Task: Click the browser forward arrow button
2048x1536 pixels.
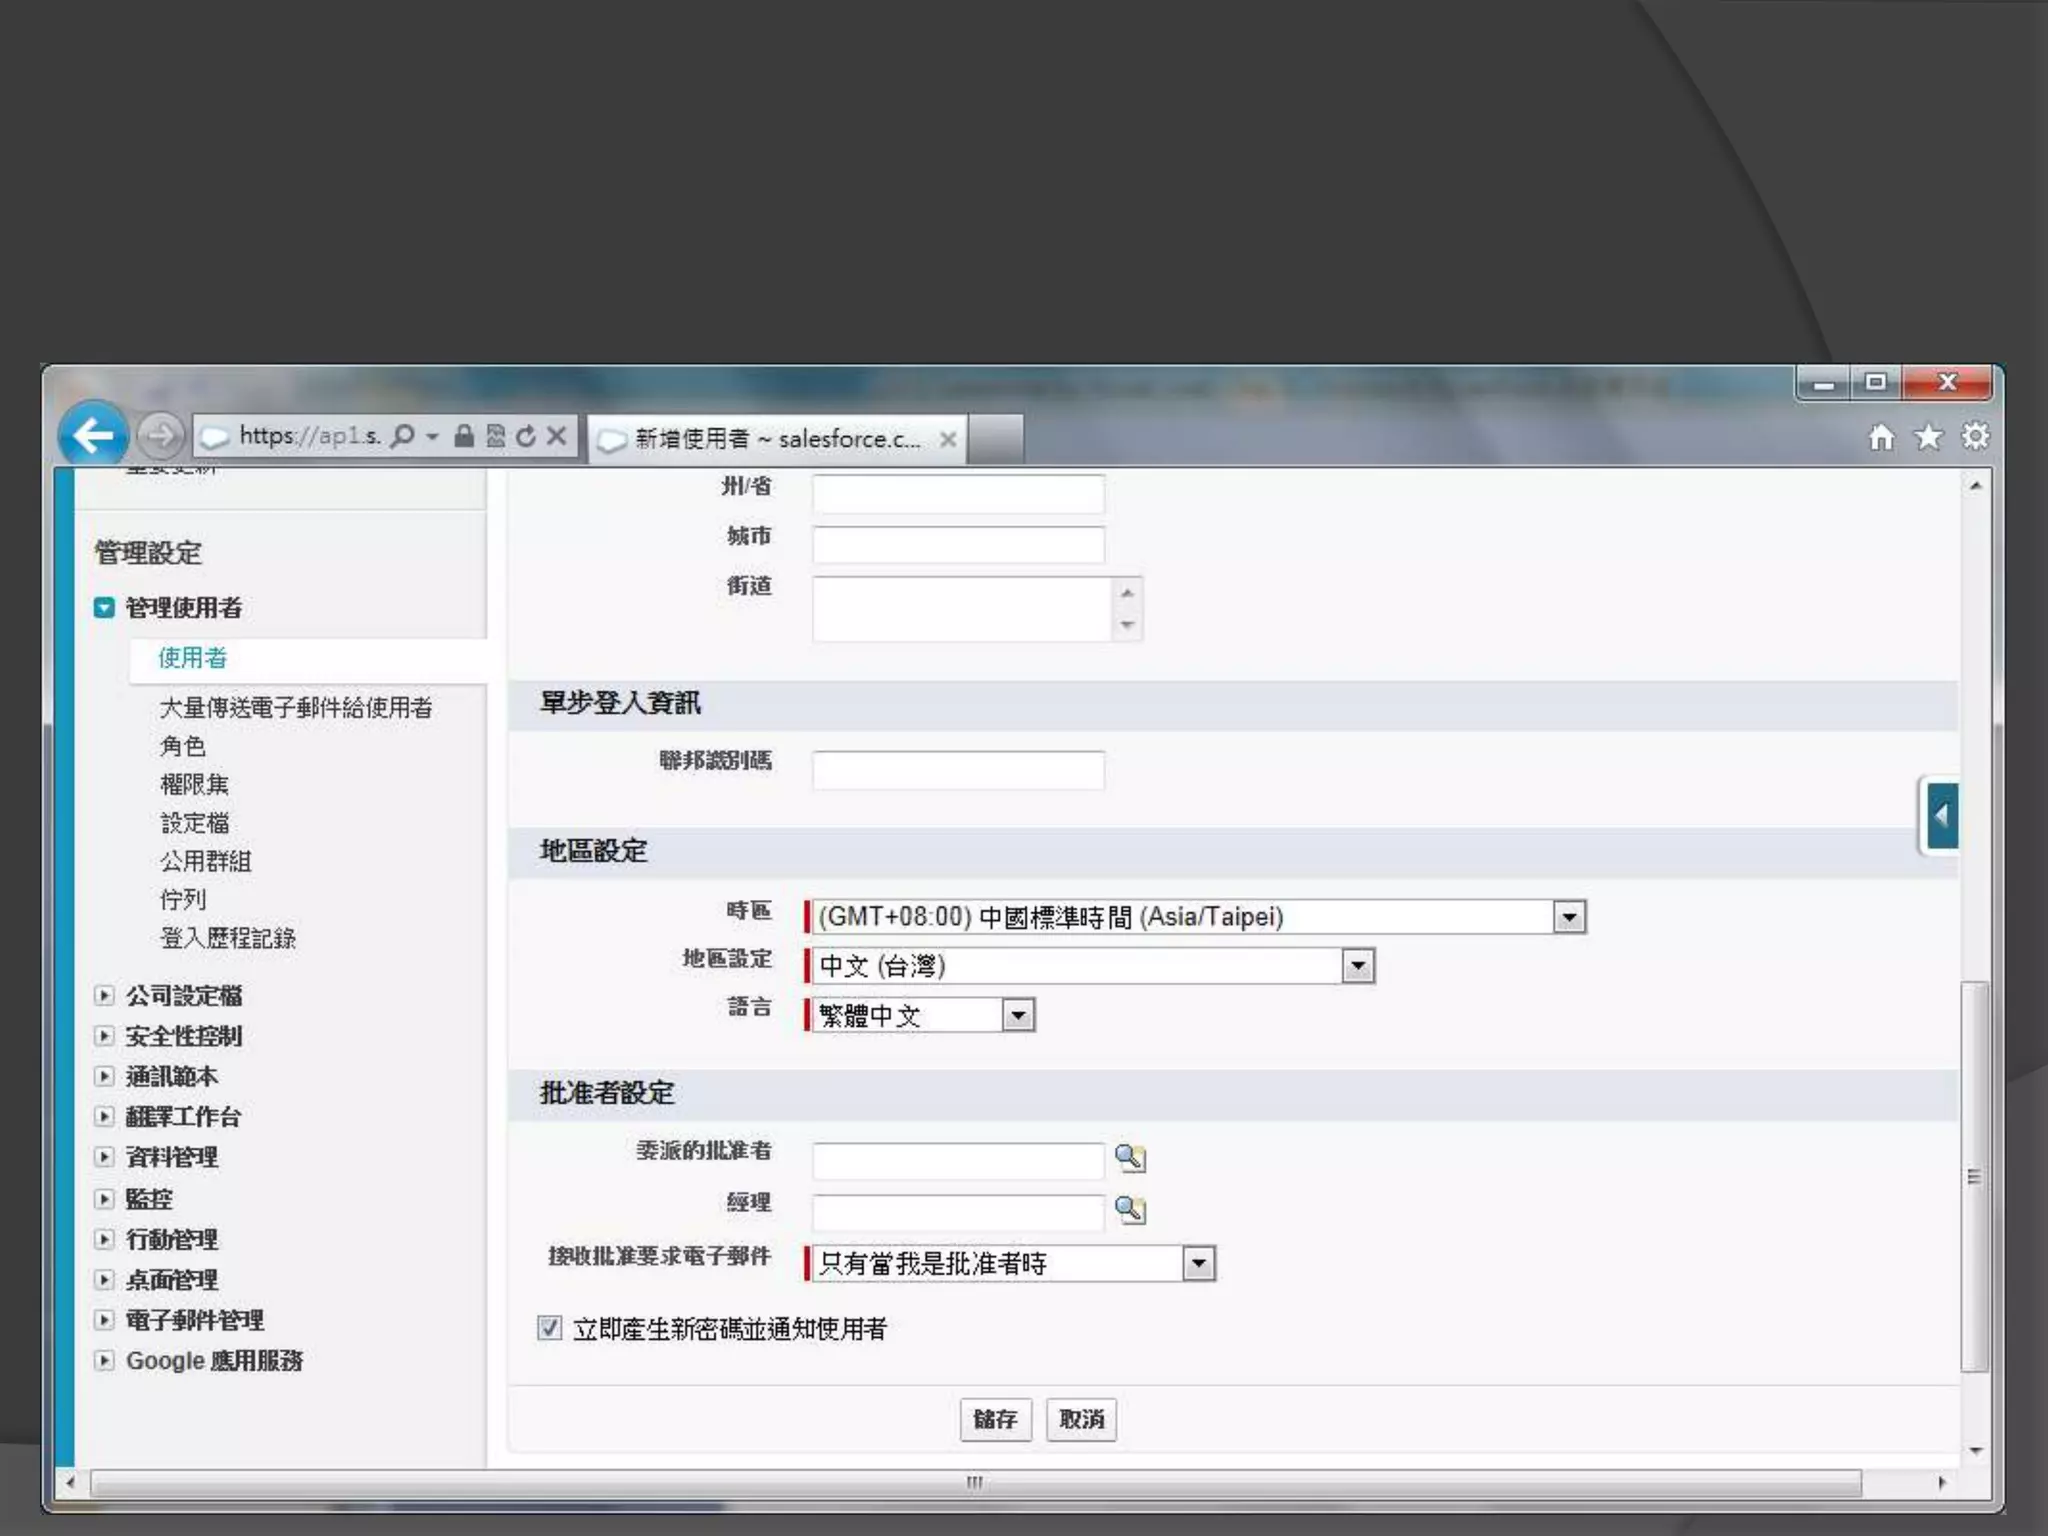Action: point(160,436)
